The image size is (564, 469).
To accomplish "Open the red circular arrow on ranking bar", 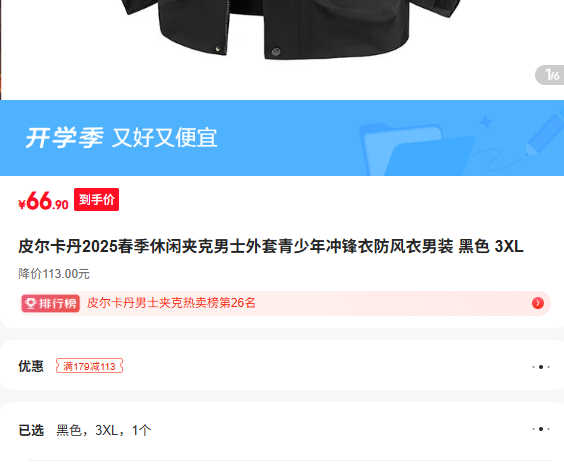I will pyautogui.click(x=538, y=303).
